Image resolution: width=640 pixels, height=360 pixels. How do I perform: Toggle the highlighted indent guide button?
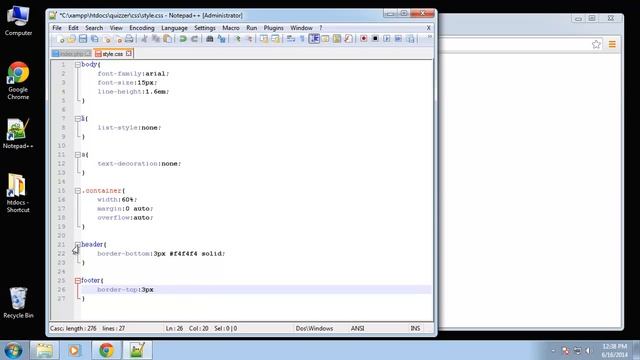314,39
